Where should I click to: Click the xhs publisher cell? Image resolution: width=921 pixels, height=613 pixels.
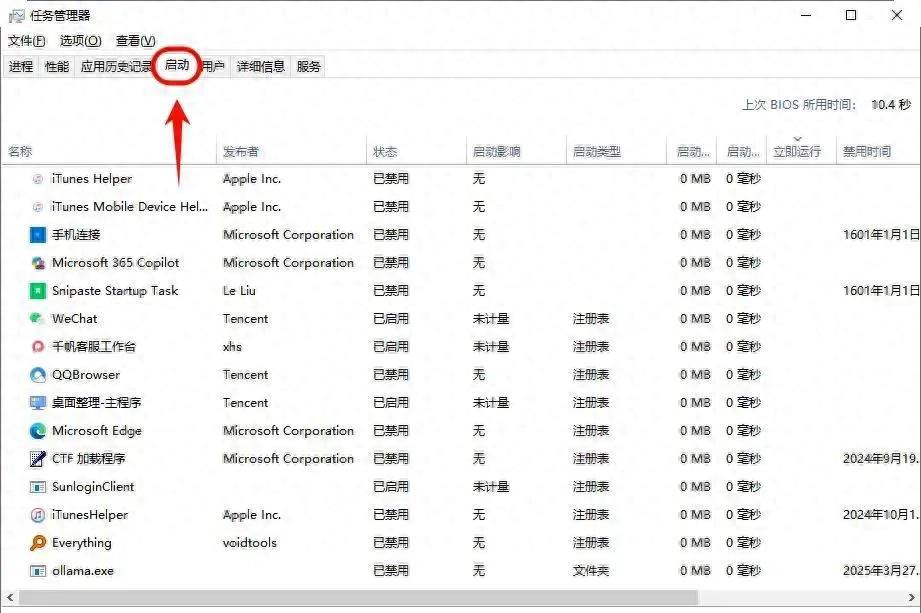[x=232, y=346]
